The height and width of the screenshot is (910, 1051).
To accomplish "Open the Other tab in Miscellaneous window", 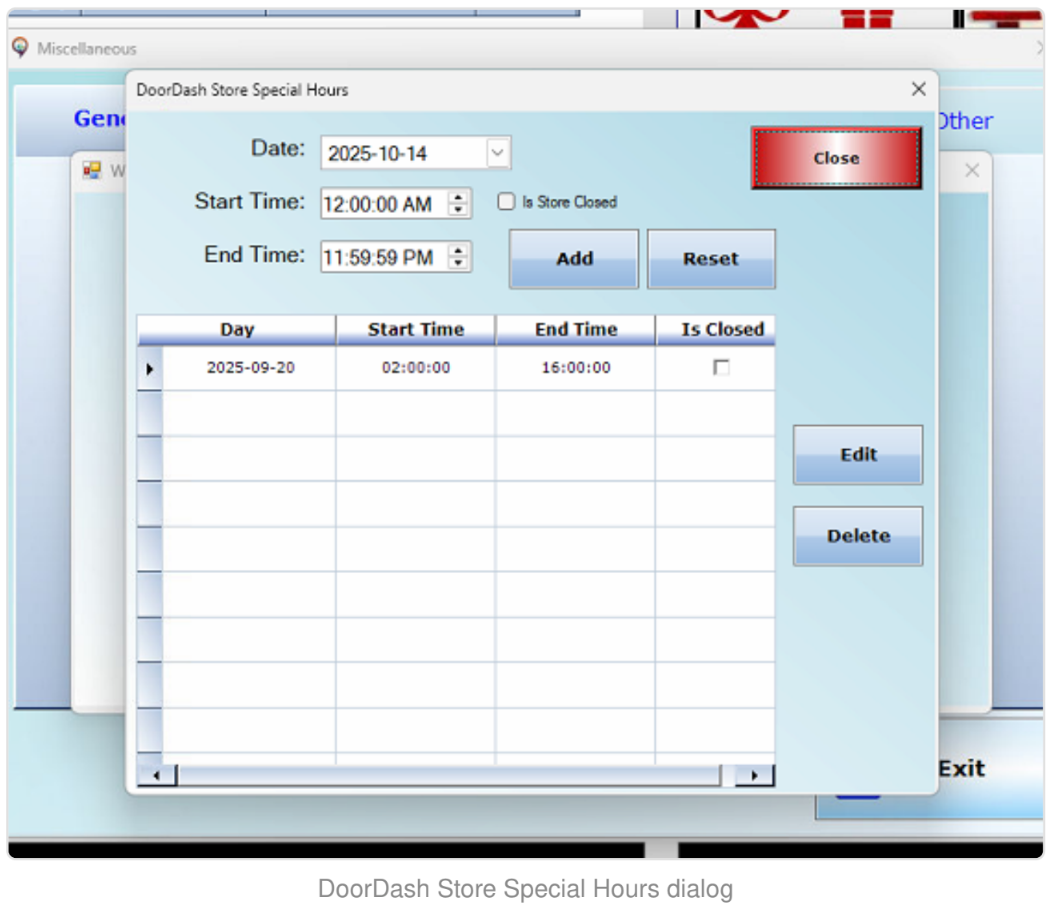I will coord(965,121).
